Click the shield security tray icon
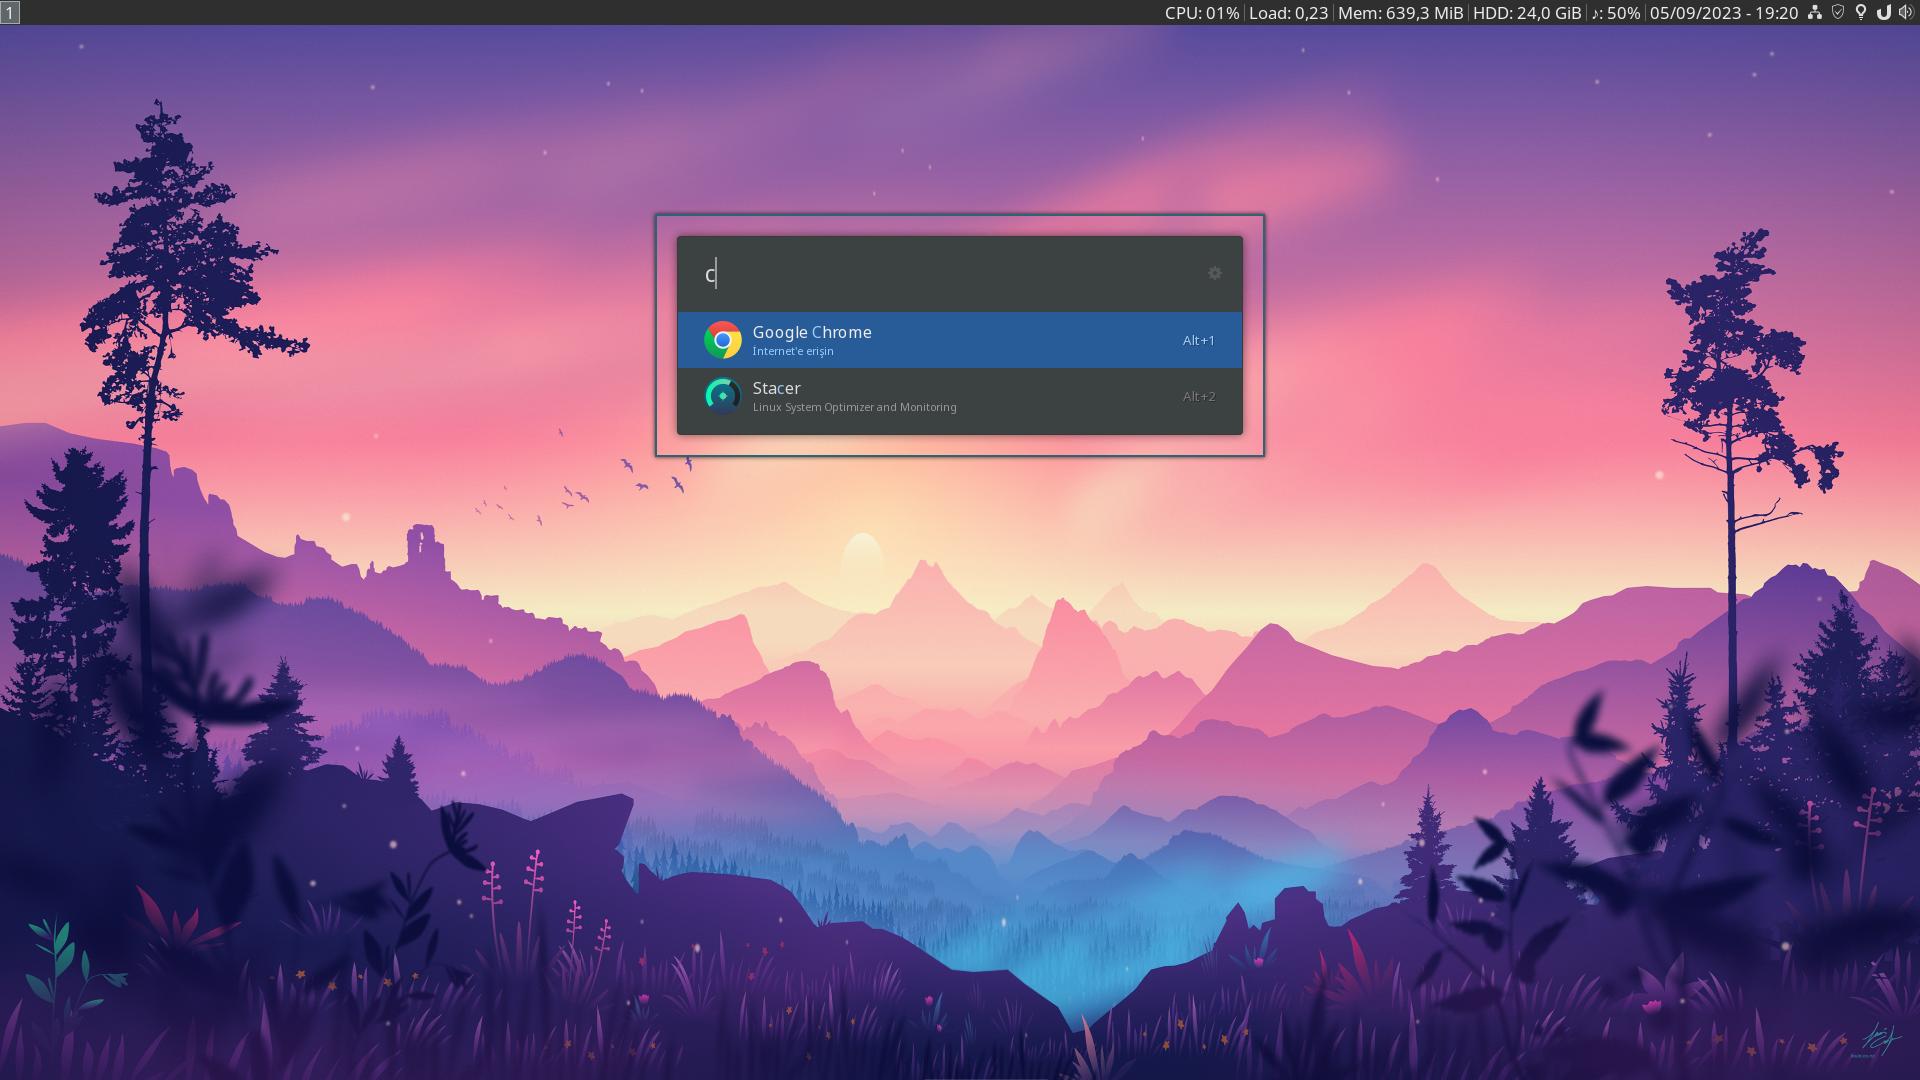The image size is (1920, 1080). click(x=1837, y=13)
